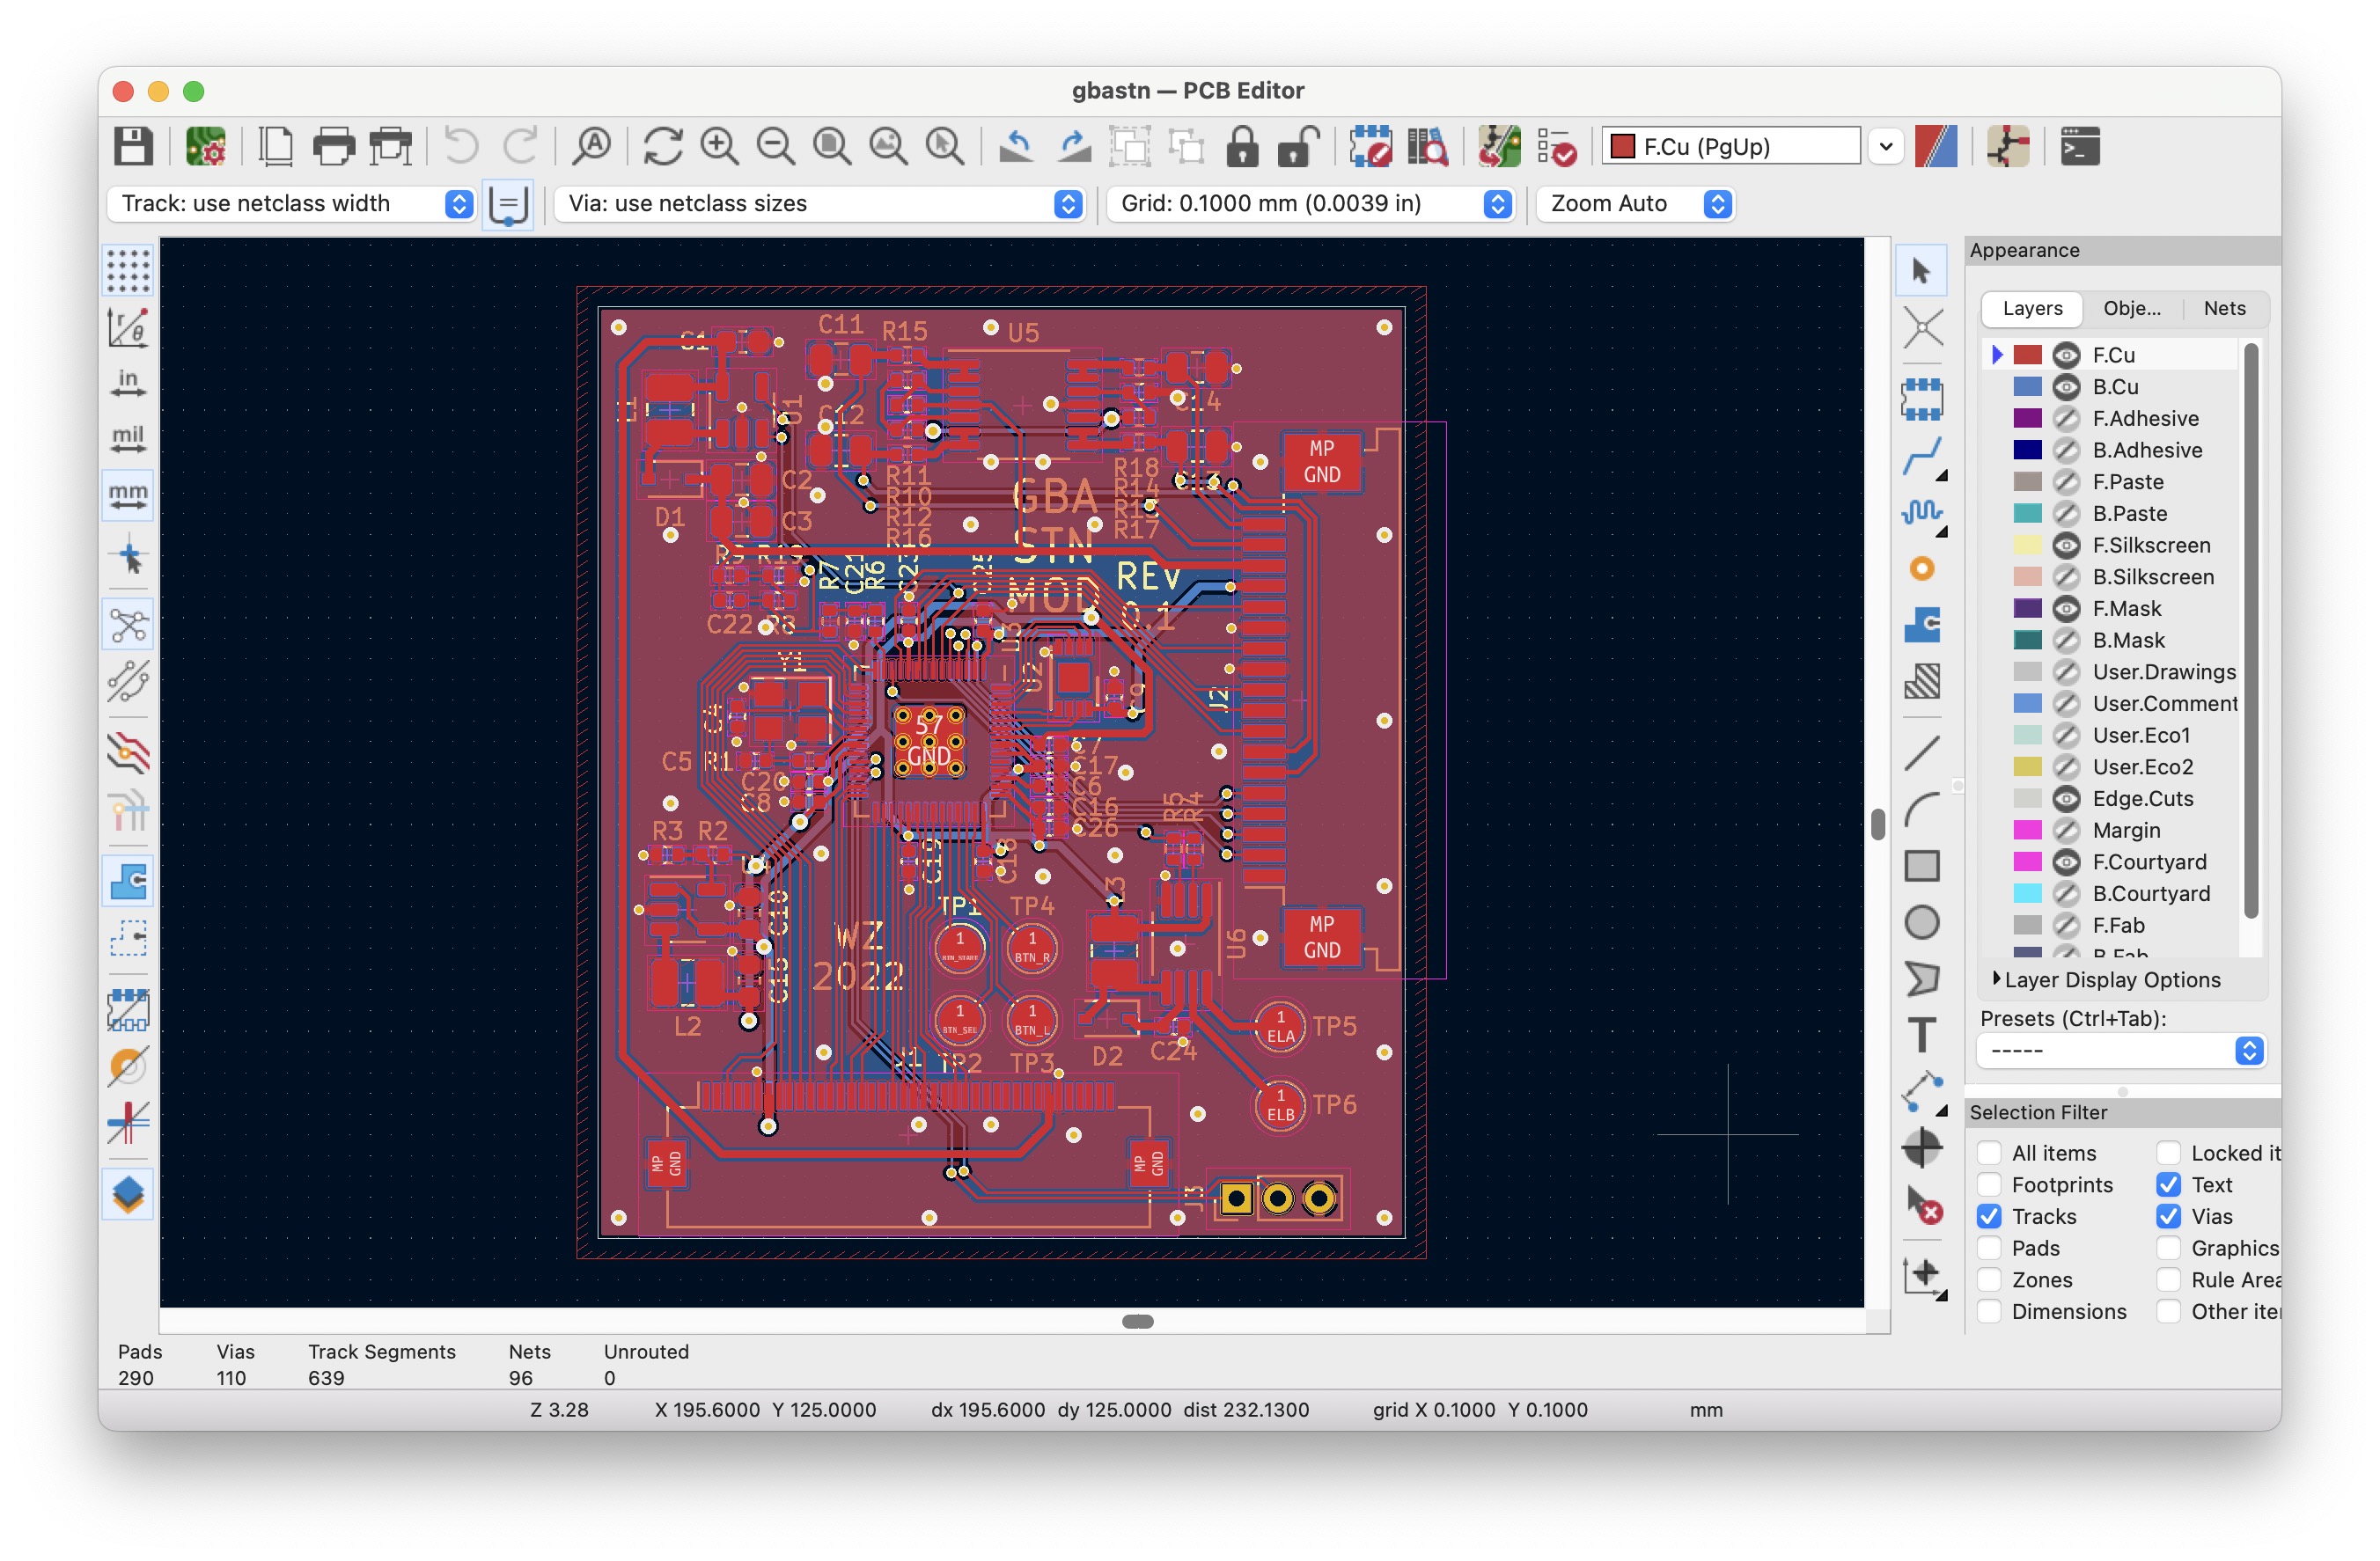This screenshot has width=2380, height=1561.
Task: Undo the last edit
Action: (x=461, y=147)
